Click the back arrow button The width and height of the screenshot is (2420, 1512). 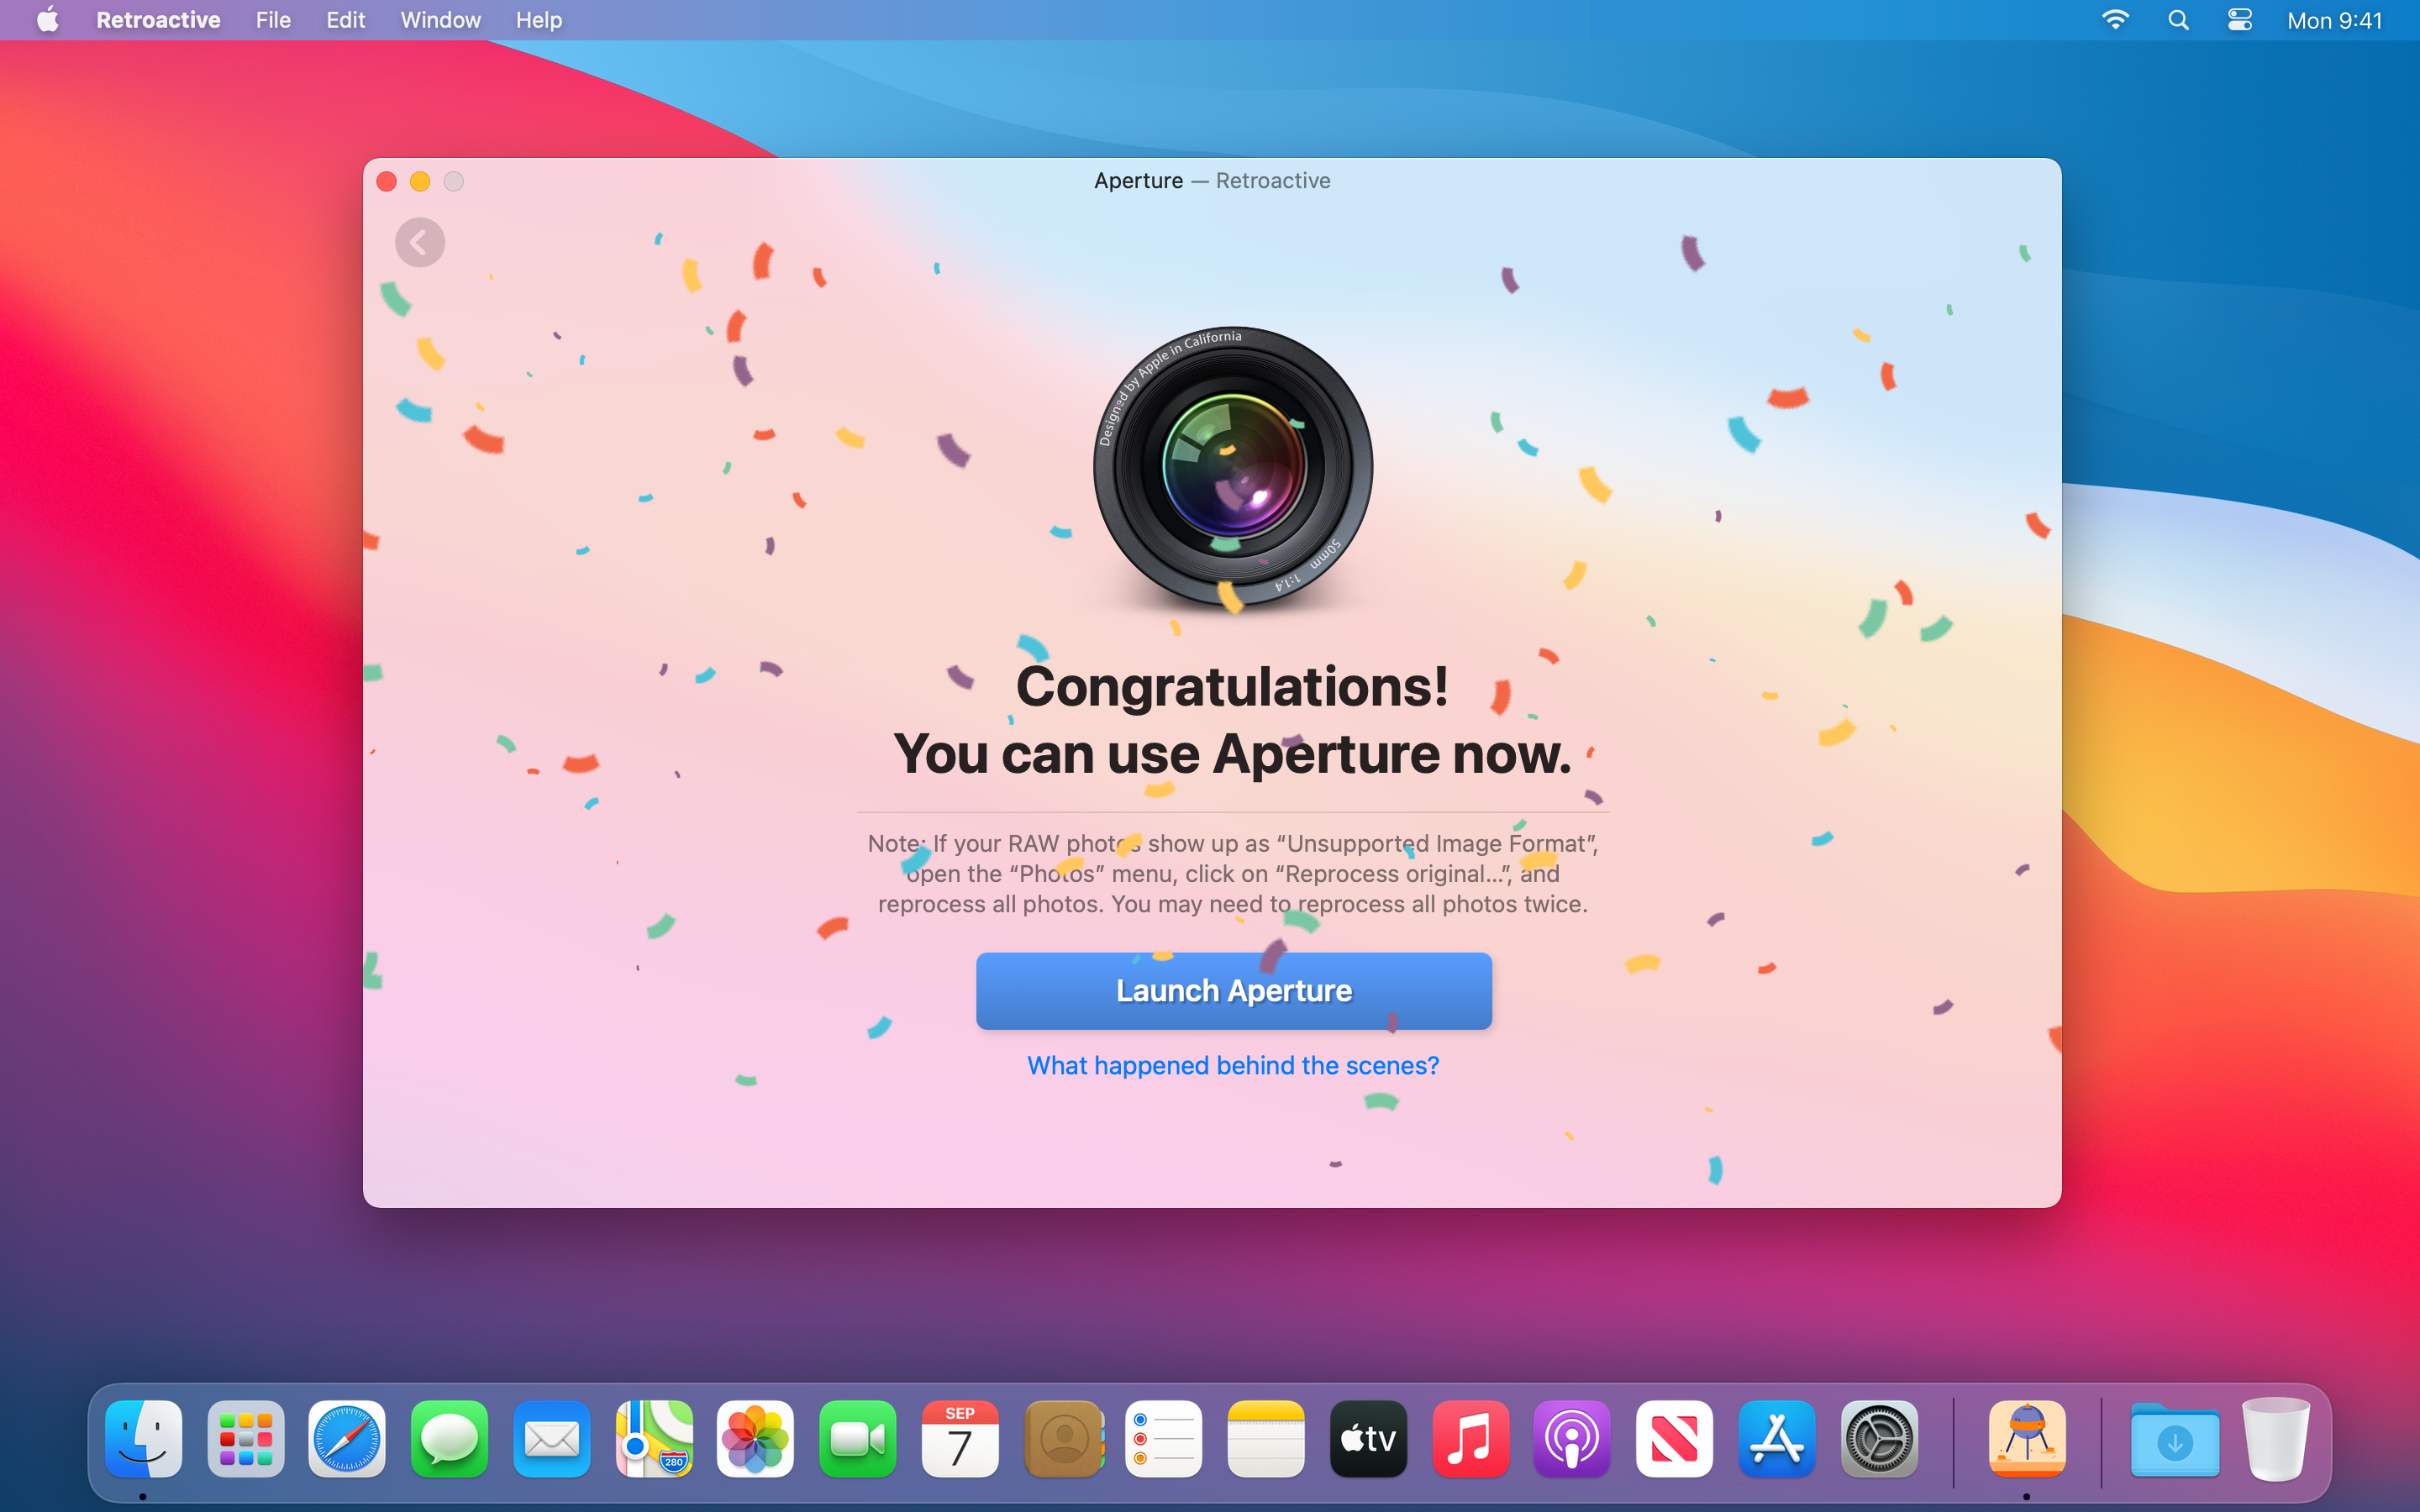[419, 242]
